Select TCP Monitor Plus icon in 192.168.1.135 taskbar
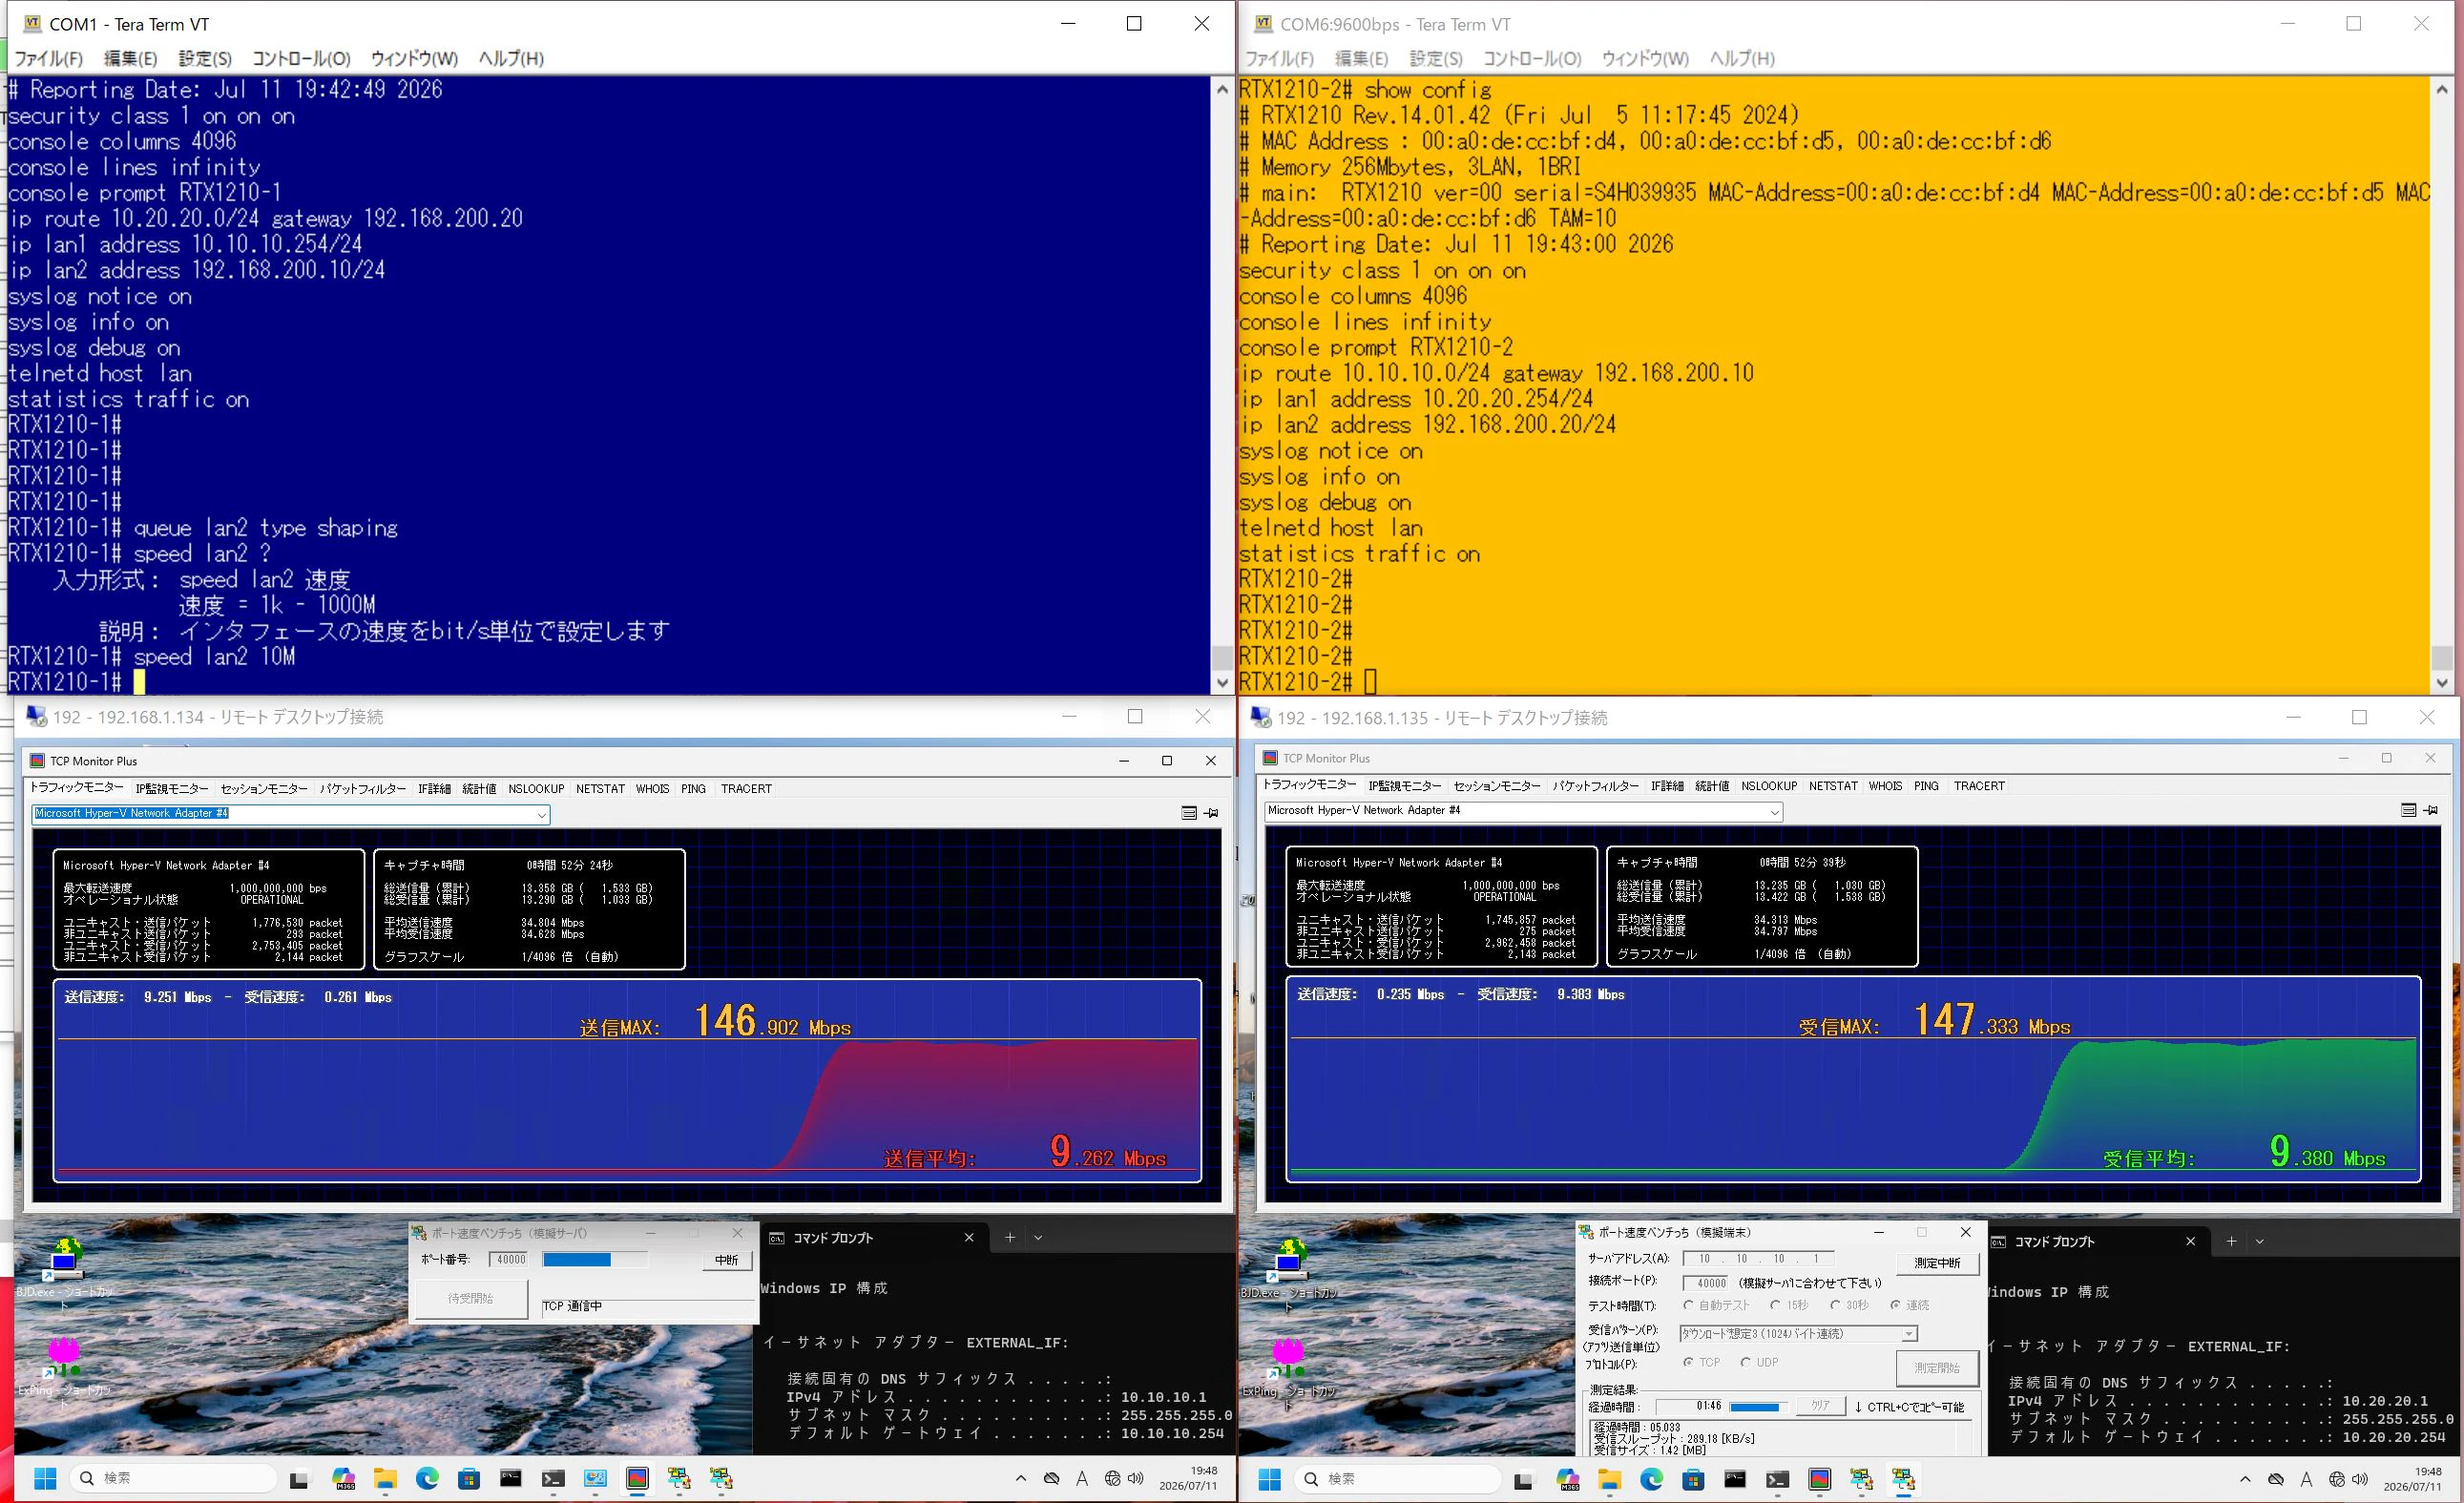This screenshot has height=1503, width=2464. coord(1820,1479)
